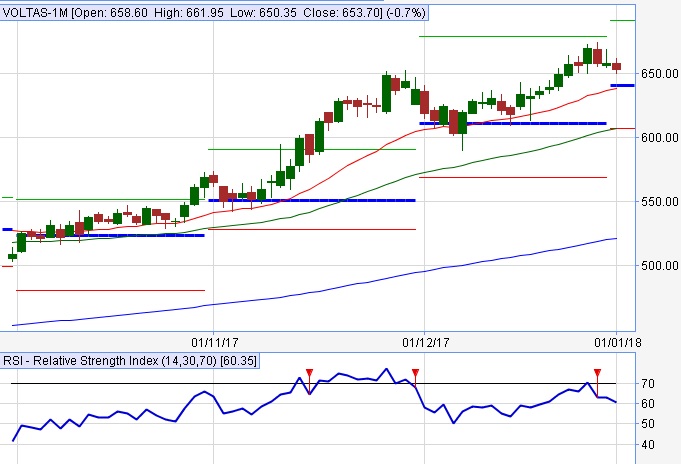
Task: Click the RSI 70 level label
Action: click(648, 384)
